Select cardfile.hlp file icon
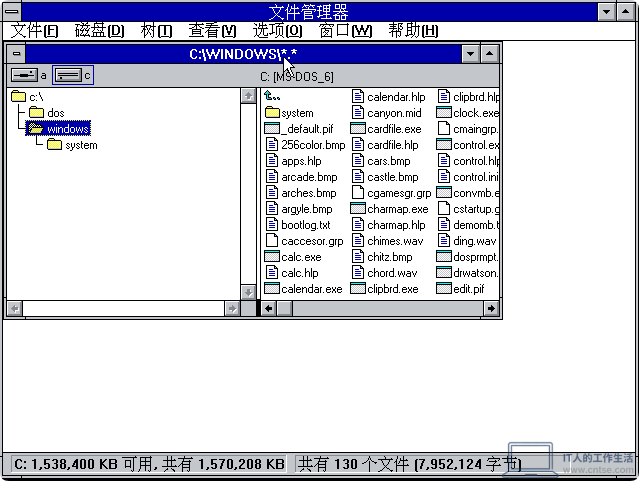Image resolution: width=639 pixels, height=481 pixels. (x=358, y=145)
